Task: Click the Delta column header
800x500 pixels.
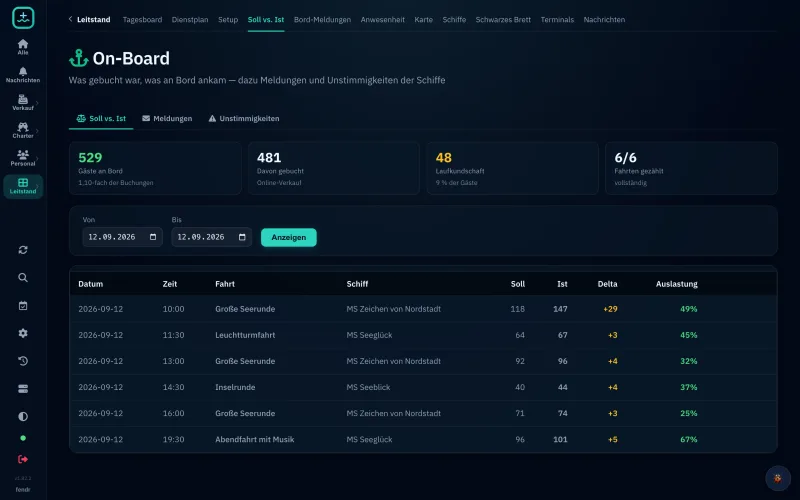Action: point(607,284)
